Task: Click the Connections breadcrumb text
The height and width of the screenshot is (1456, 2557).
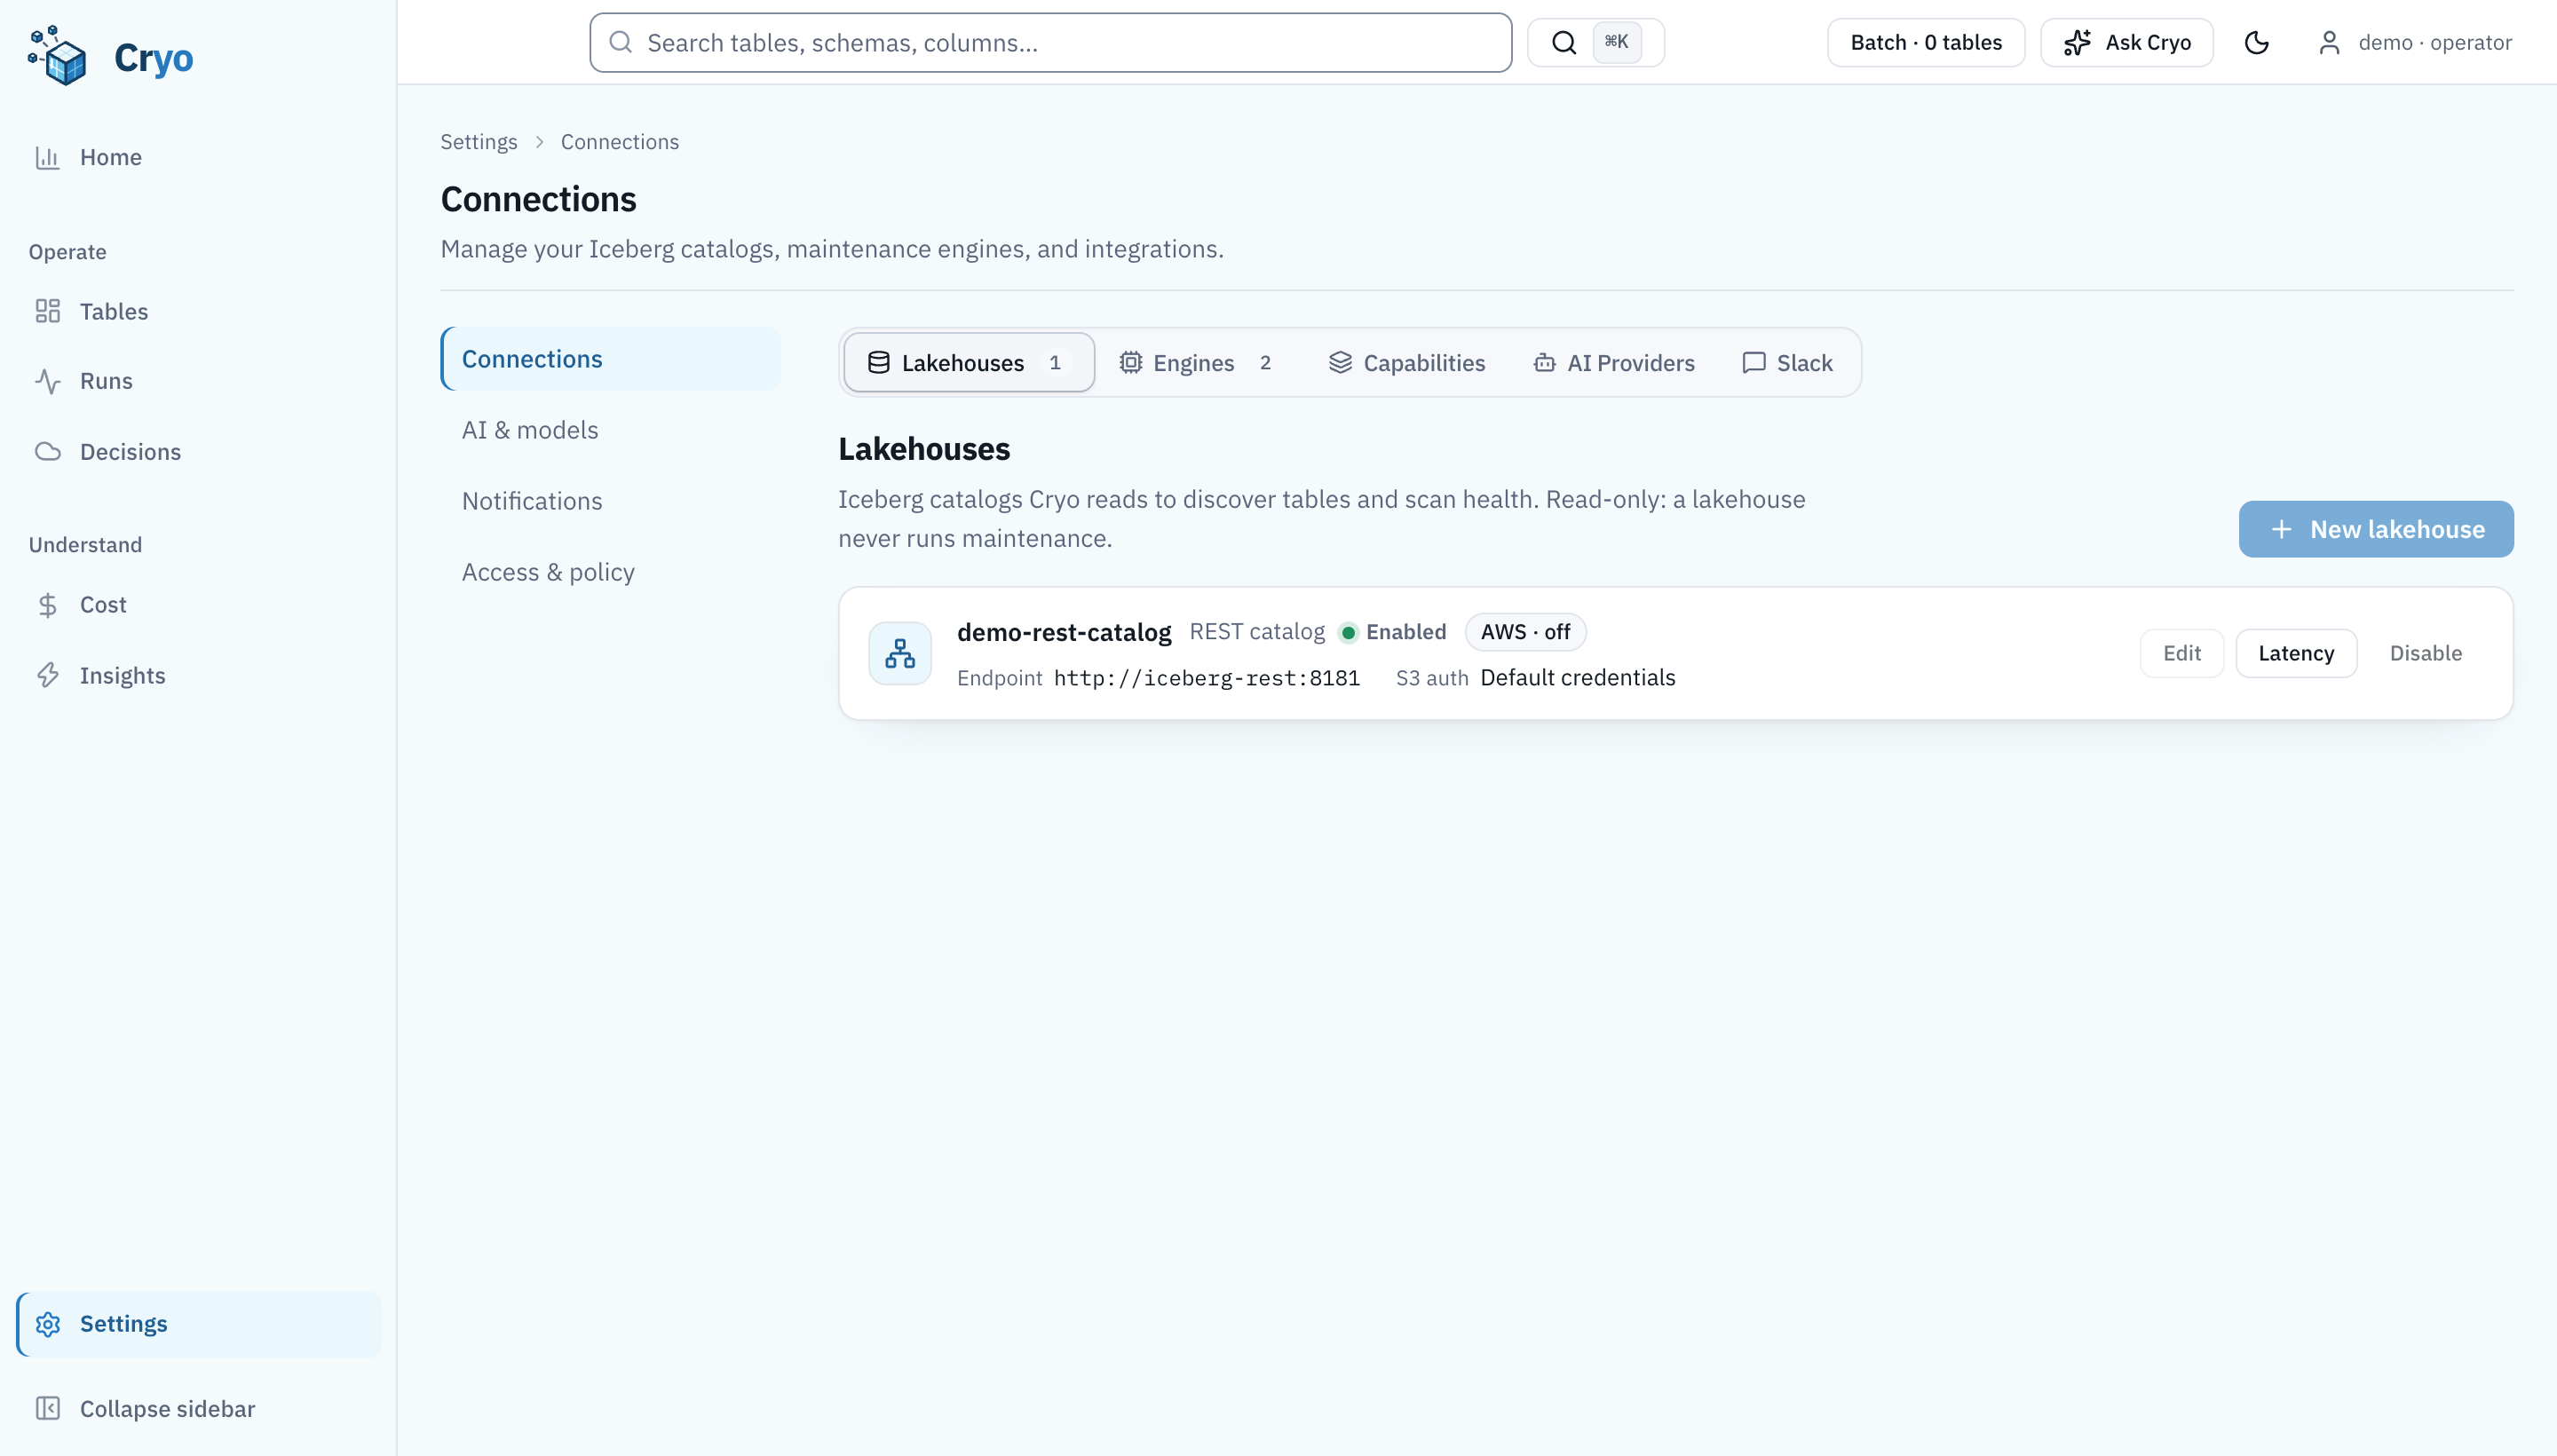Action: [x=620, y=142]
